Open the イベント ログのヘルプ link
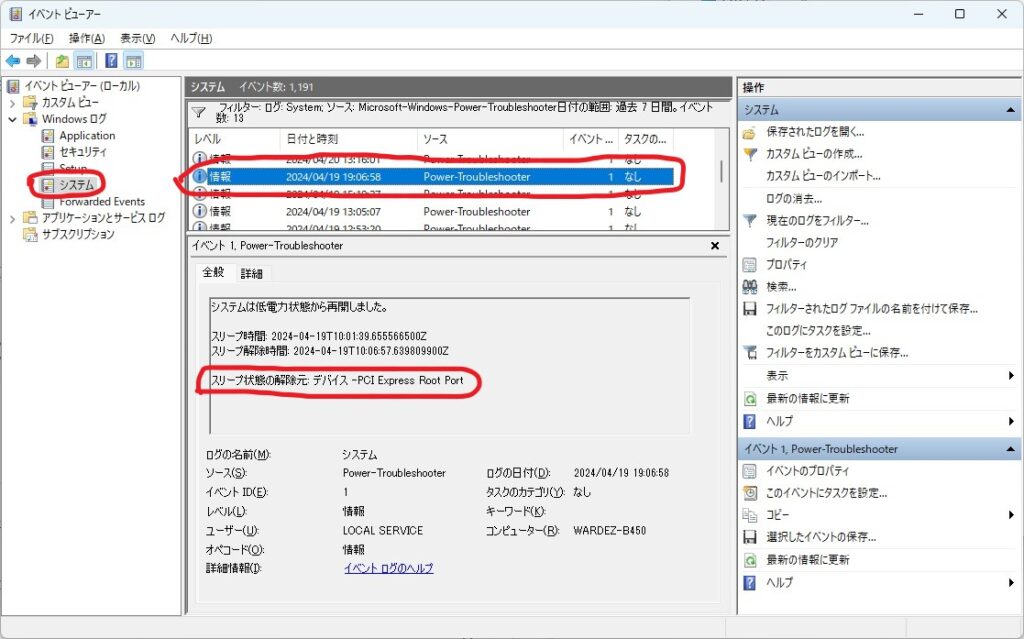 tap(388, 568)
